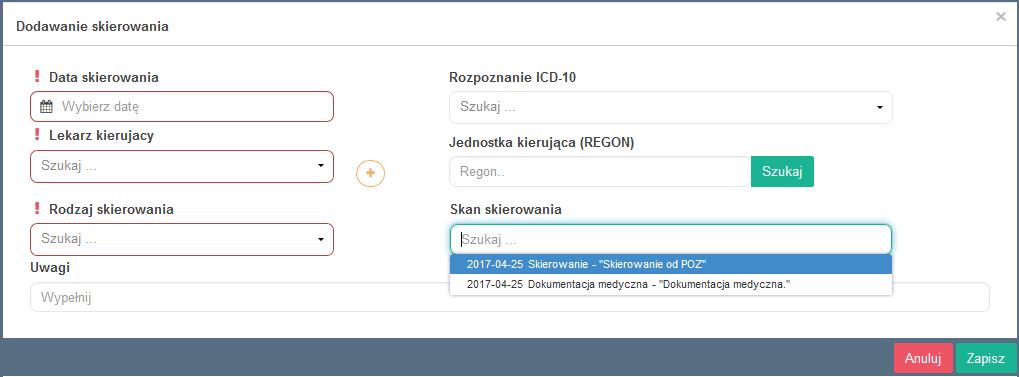Expand the Rodzaj skierowania dropdown

point(182,239)
